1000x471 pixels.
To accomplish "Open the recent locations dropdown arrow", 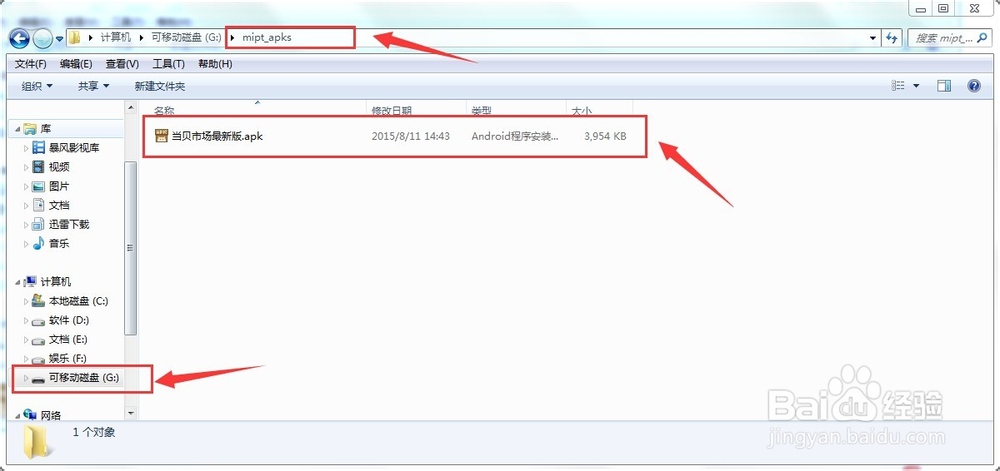I will (x=59, y=39).
